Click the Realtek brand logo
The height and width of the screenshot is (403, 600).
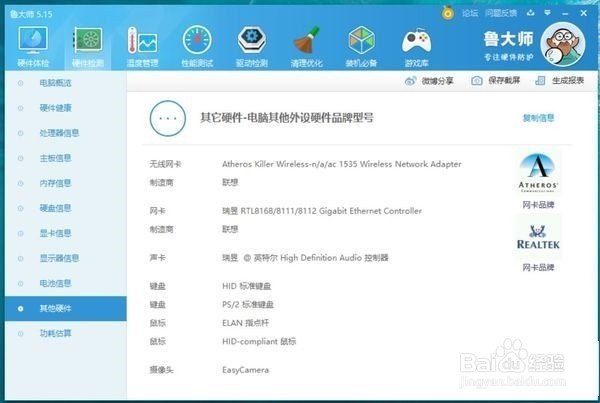(x=538, y=237)
